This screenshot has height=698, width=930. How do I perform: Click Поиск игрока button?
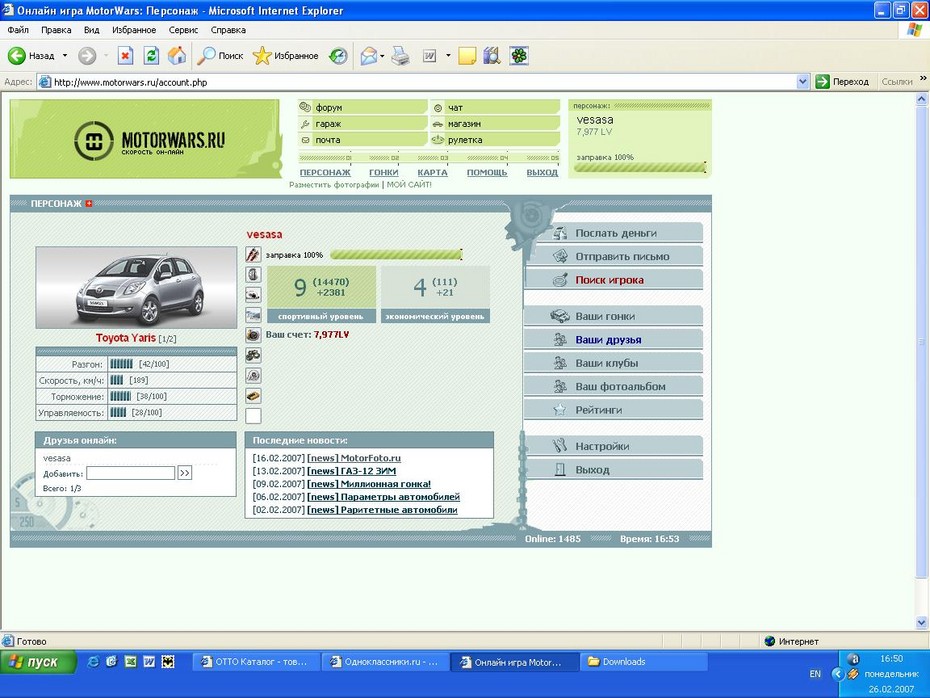coord(613,280)
